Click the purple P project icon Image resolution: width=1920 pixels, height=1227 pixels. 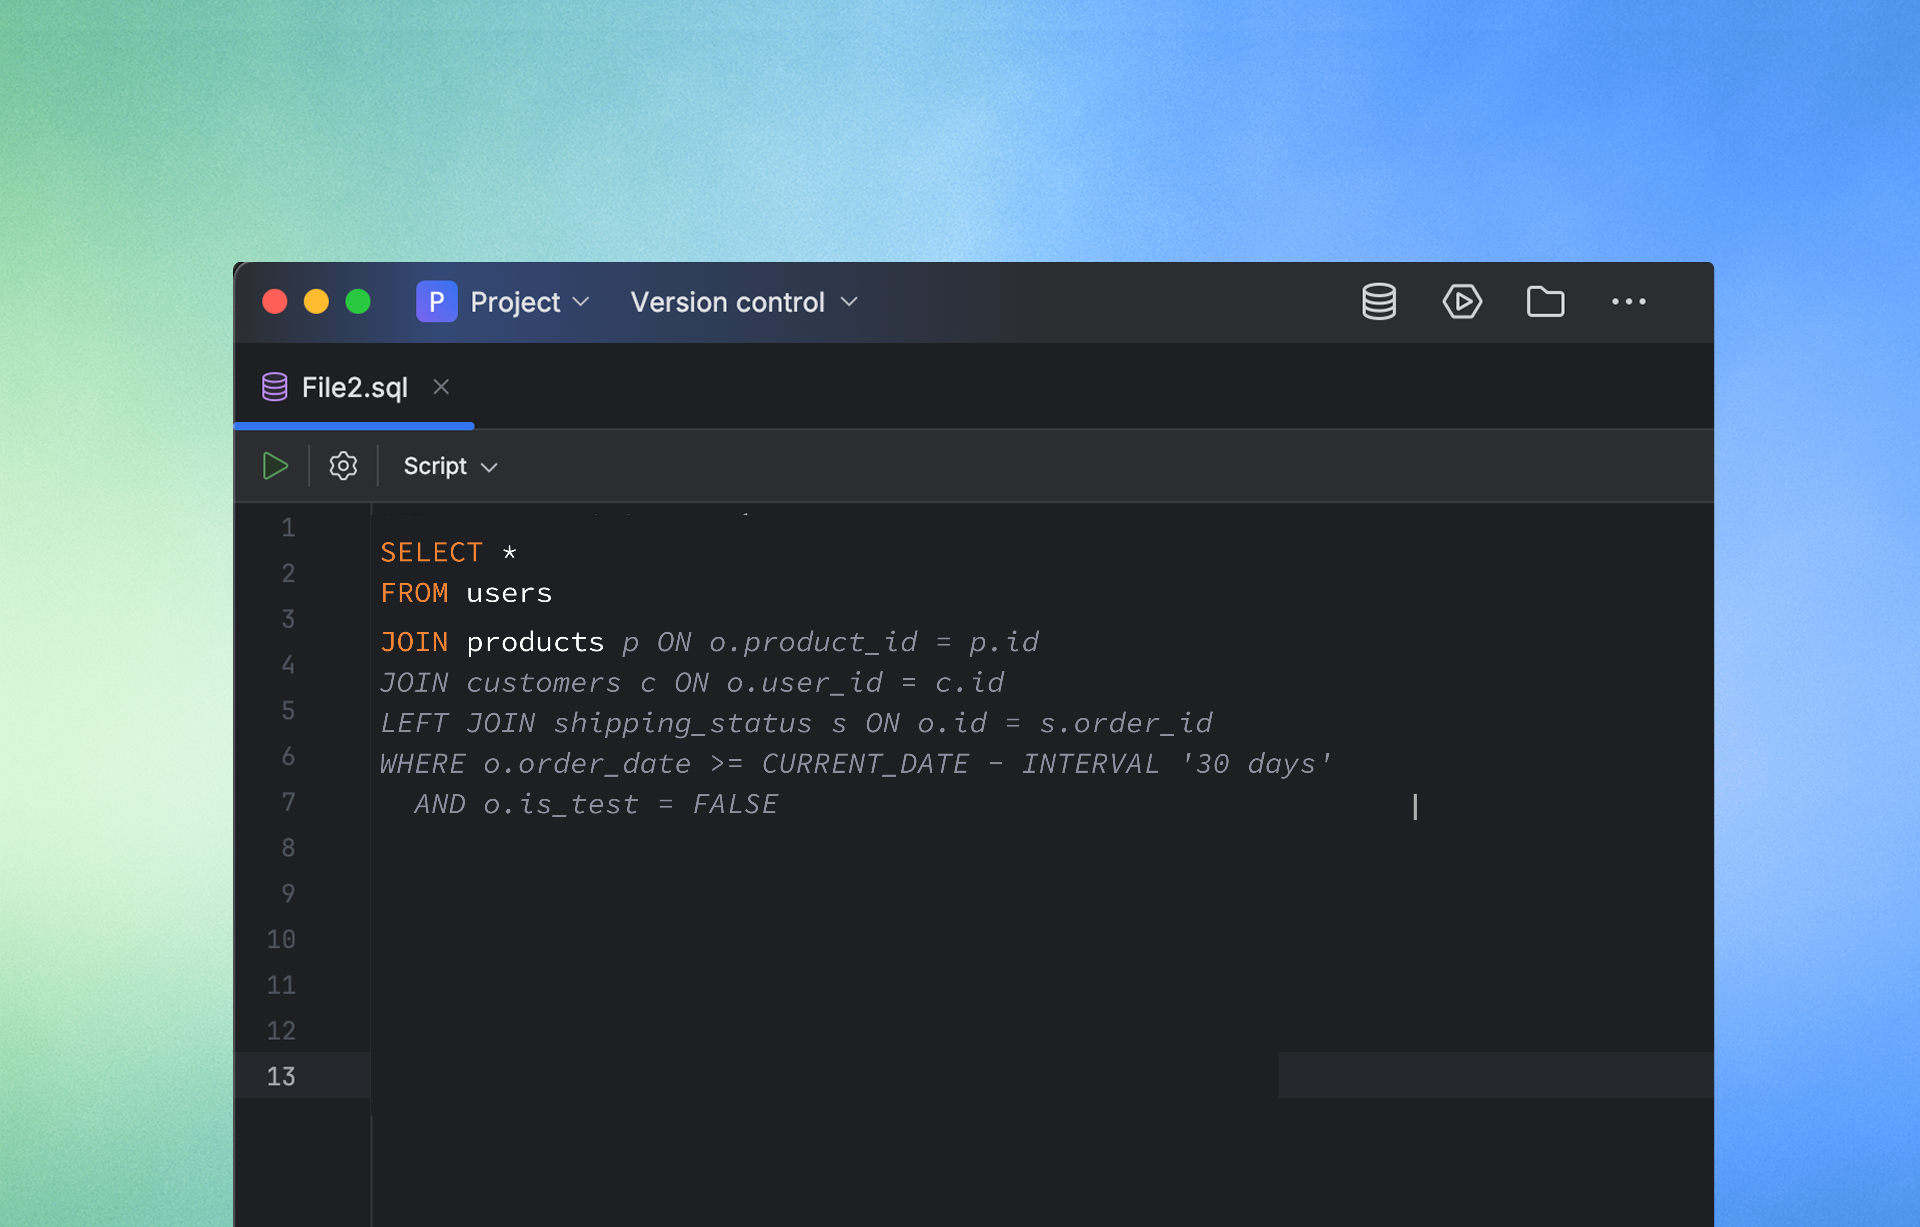pos(436,301)
